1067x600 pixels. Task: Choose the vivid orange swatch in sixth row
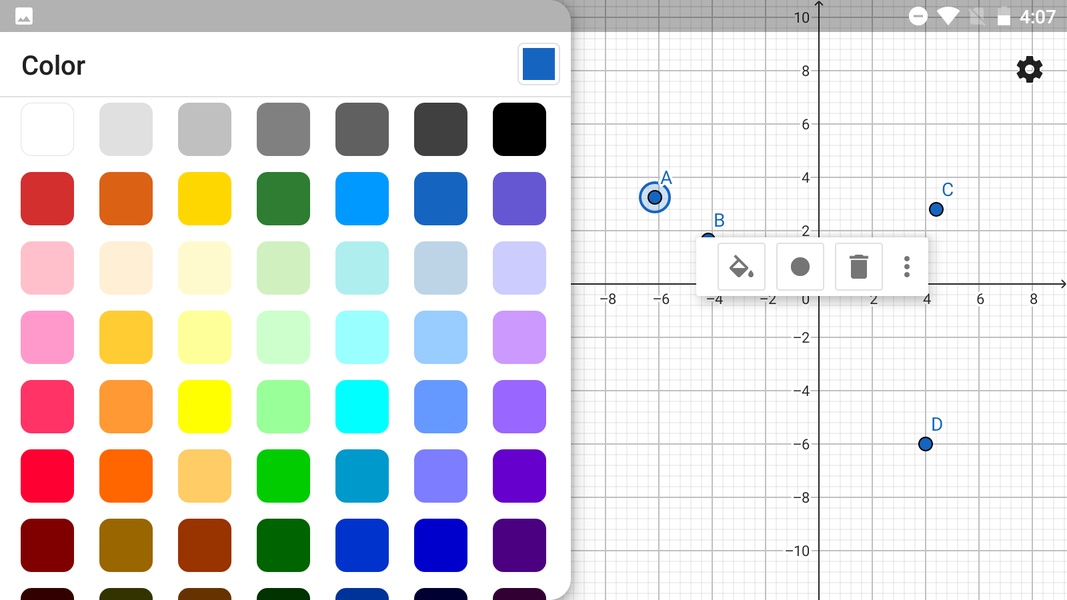point(126,476)
